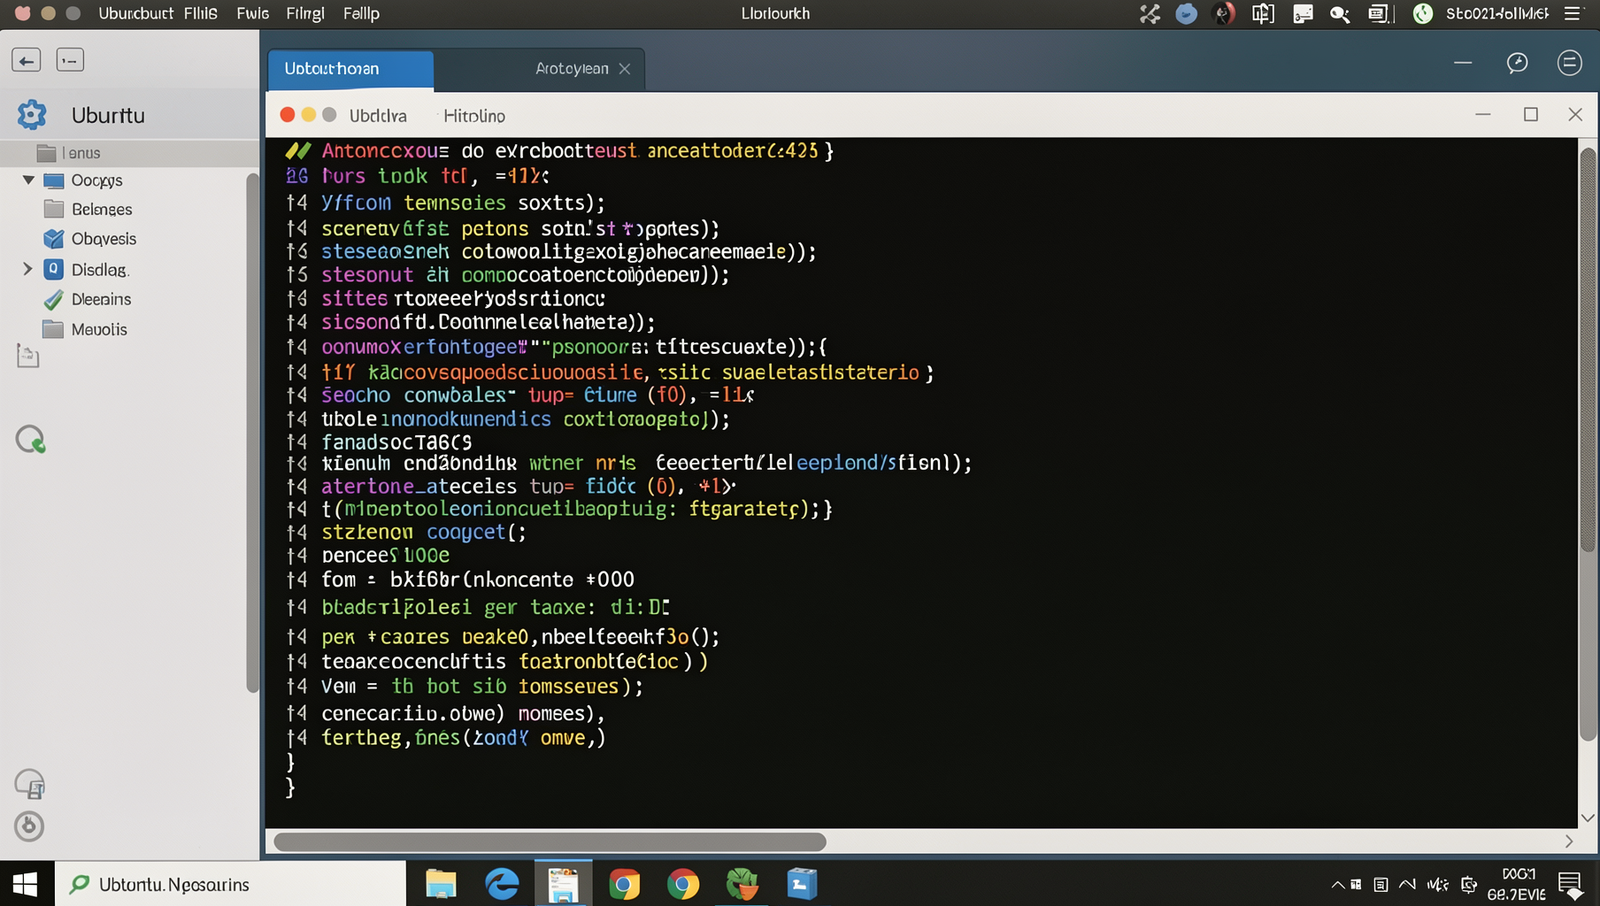Select the Obavesis package item
Viewport: 1600px width, 906px height.
[90, 239]
